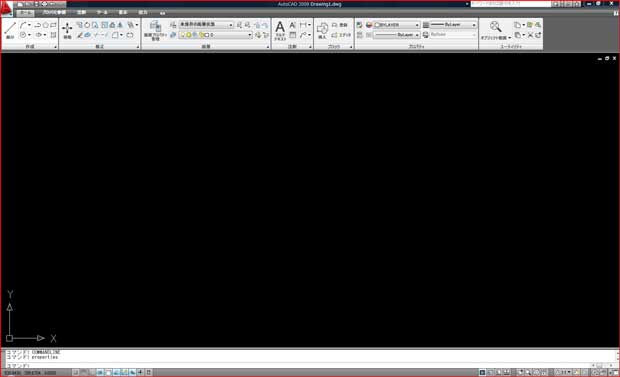This screenshot has width=620, height=377.
Task: Toggle Grid display in status bar
Action: [x=84, y=372]
